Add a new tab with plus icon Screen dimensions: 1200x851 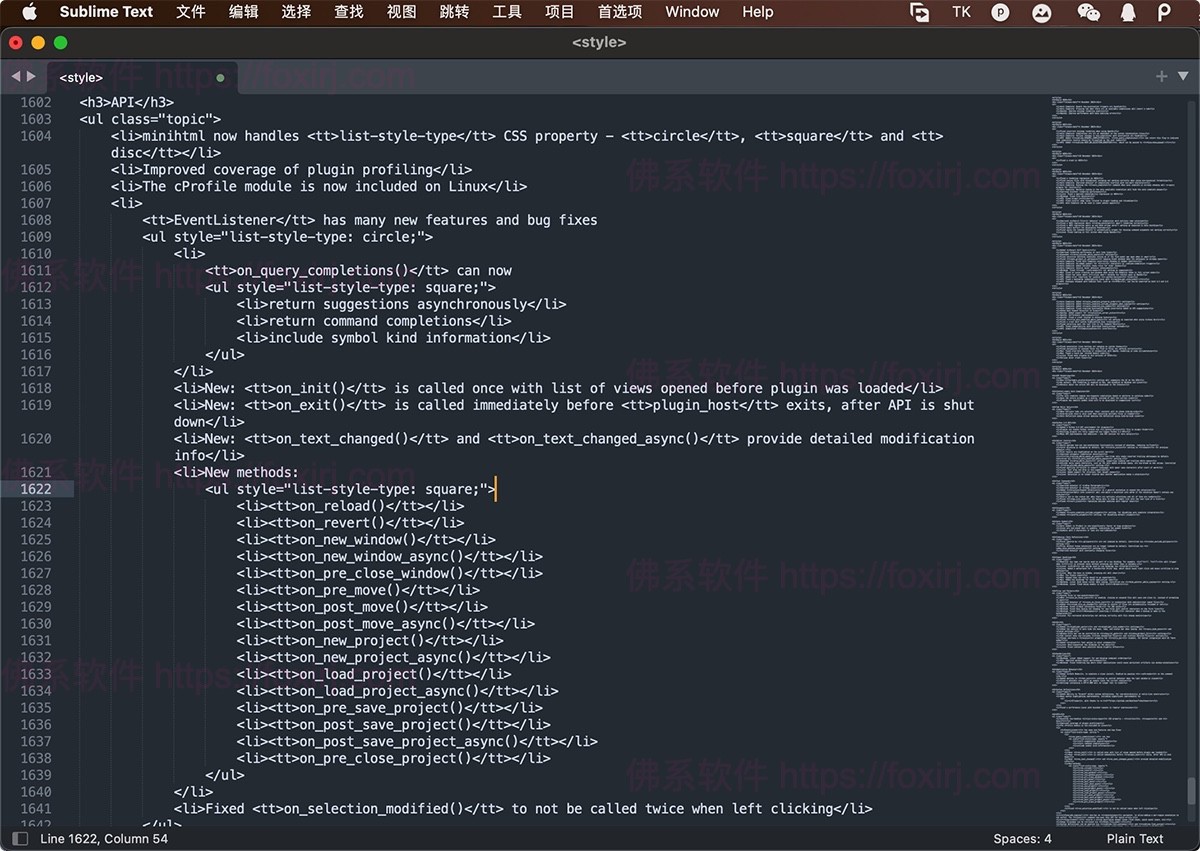pos(1161,77)
